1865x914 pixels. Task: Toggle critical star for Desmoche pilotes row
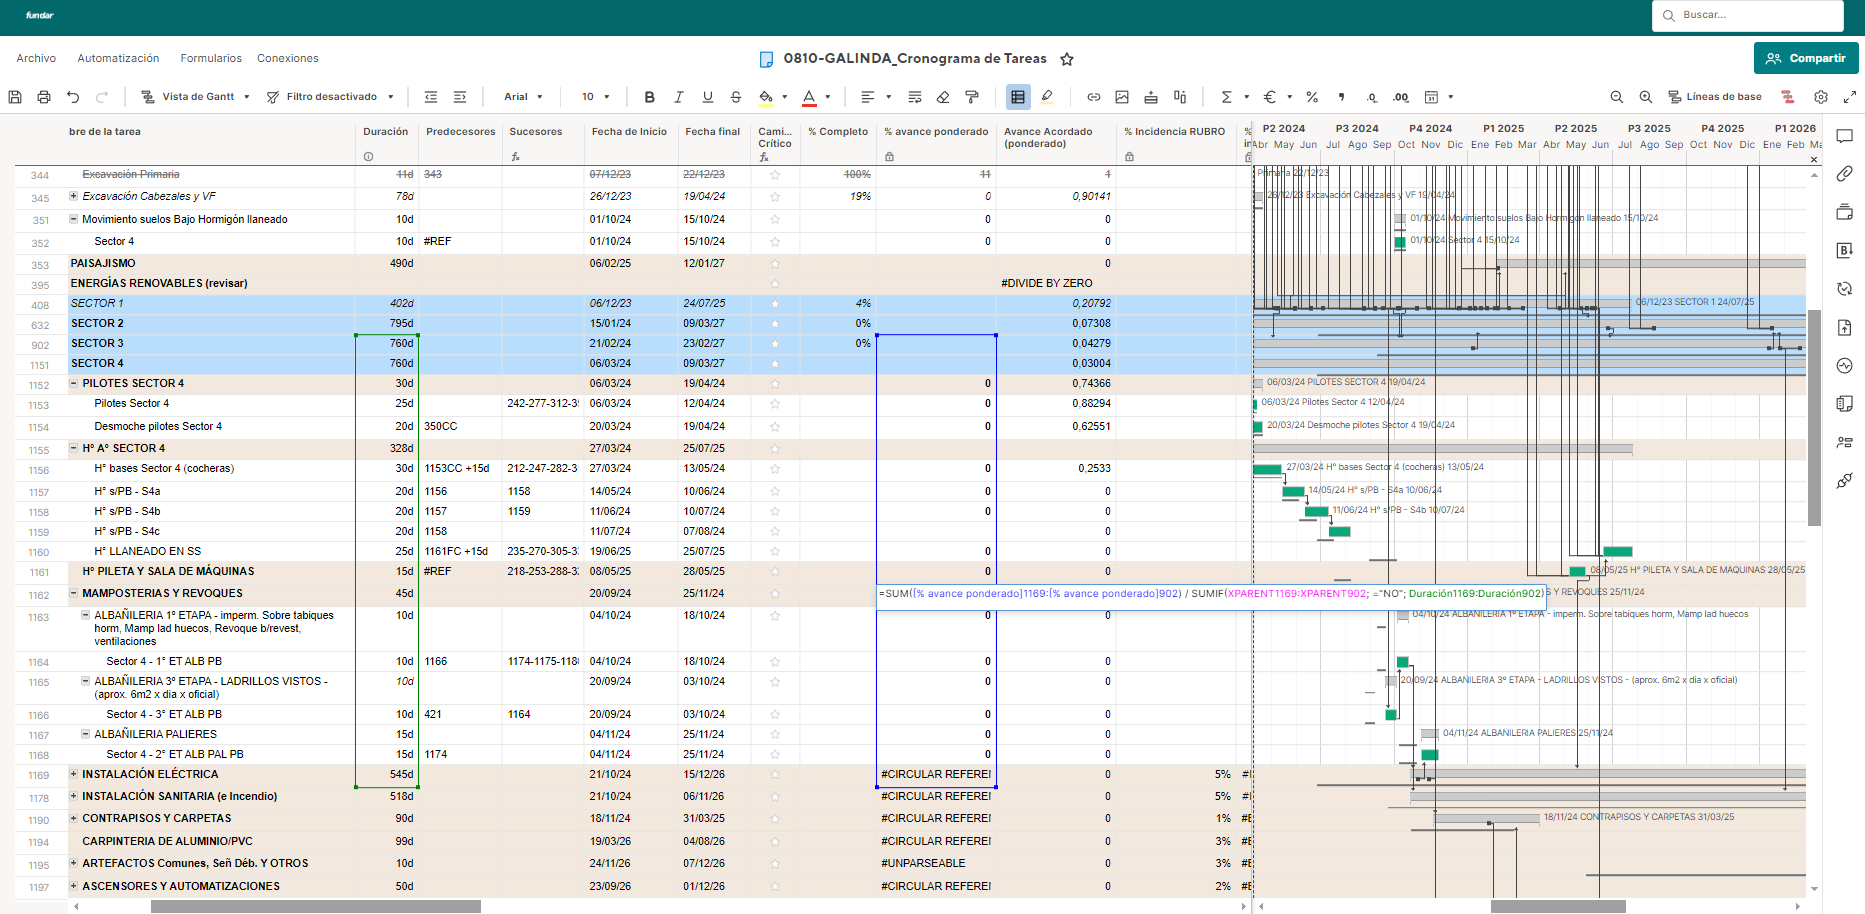(x=775, y=427)
